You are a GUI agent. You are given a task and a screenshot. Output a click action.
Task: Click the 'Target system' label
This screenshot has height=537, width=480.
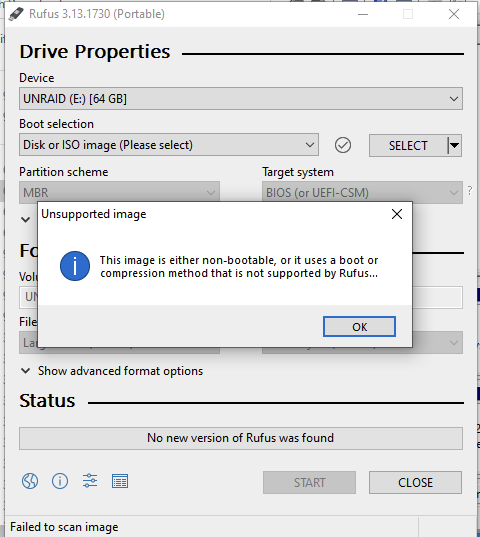(298, 172)
